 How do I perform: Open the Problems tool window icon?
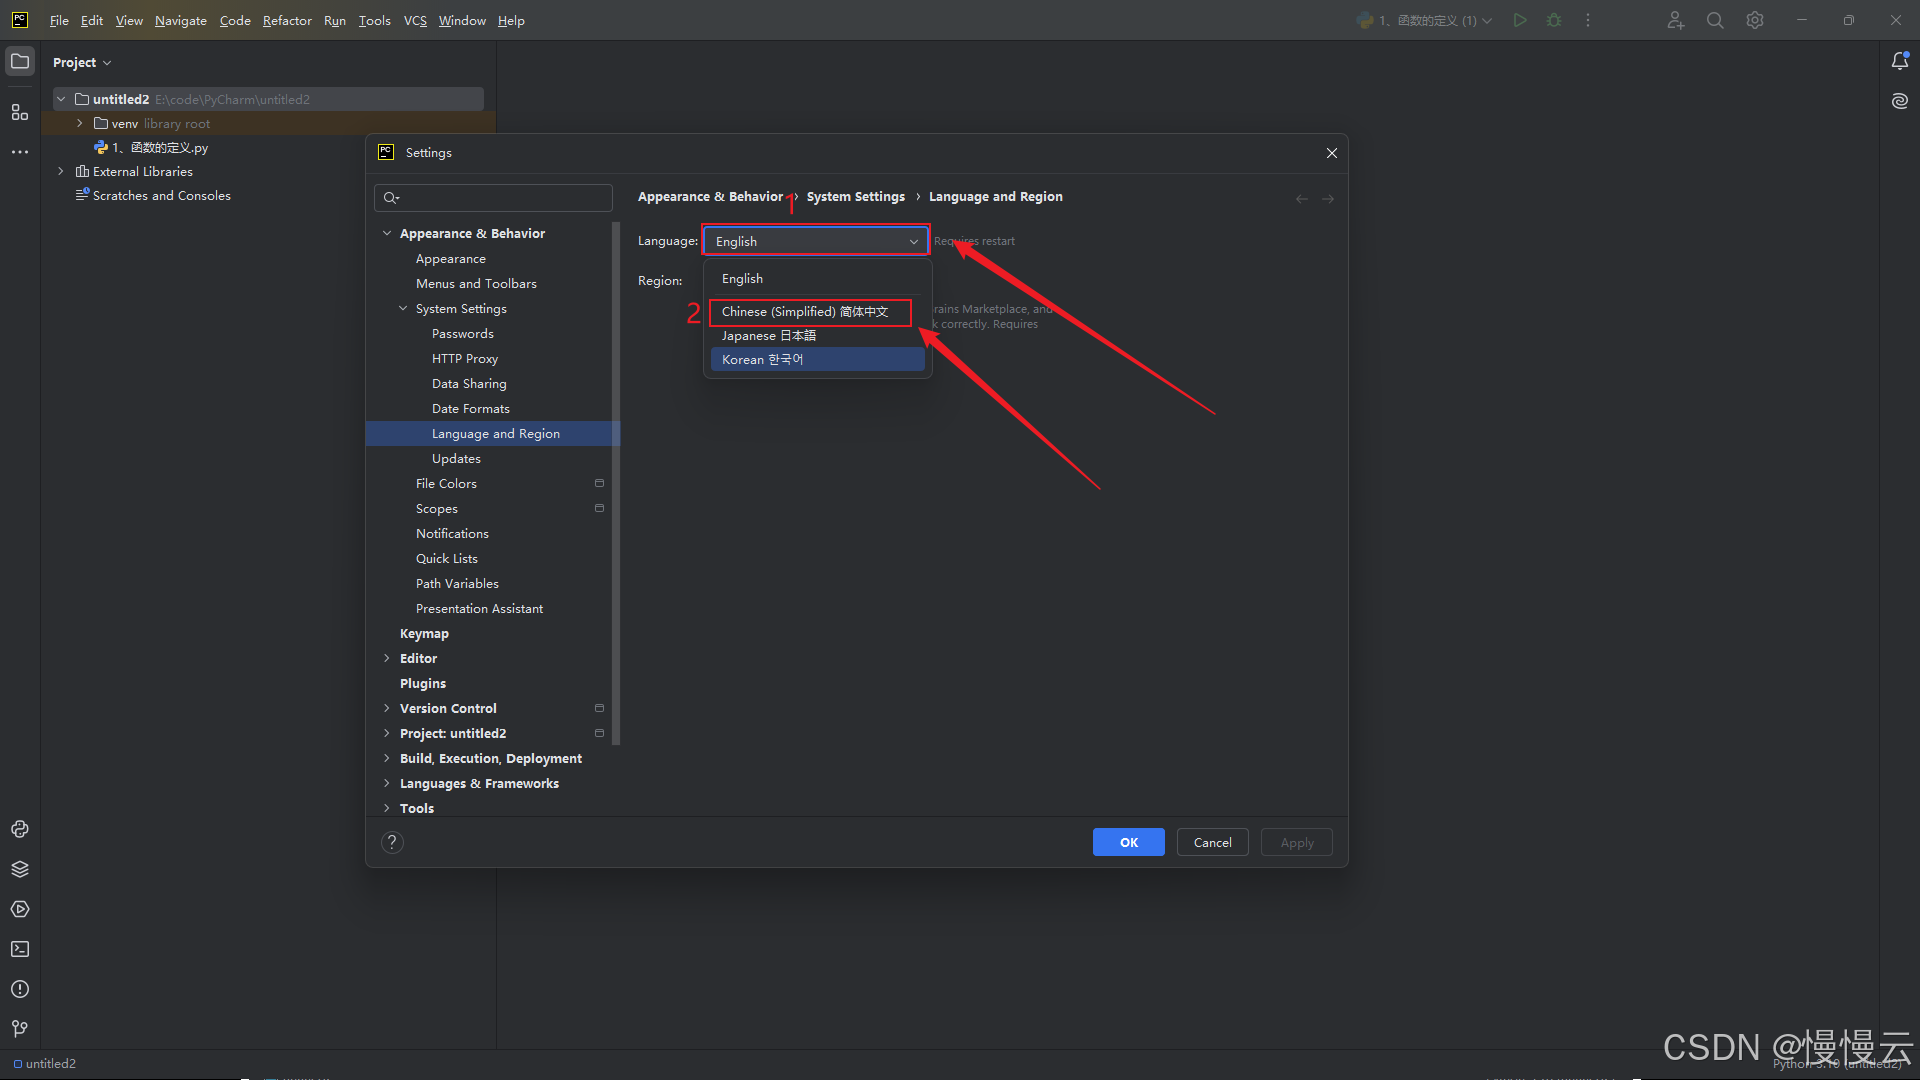20,989
